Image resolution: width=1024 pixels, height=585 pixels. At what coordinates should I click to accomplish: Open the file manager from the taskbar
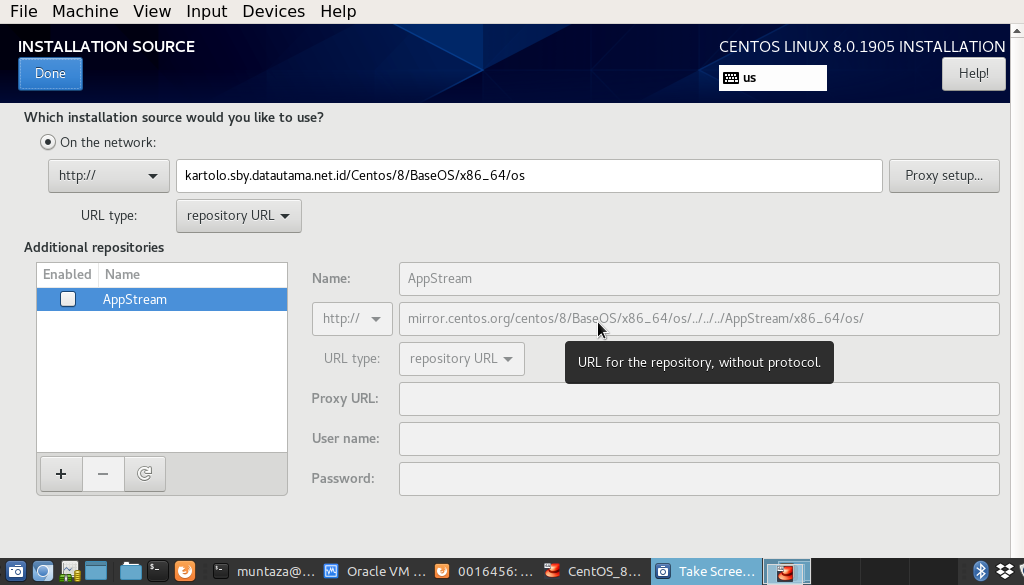(x=130, y=571)
